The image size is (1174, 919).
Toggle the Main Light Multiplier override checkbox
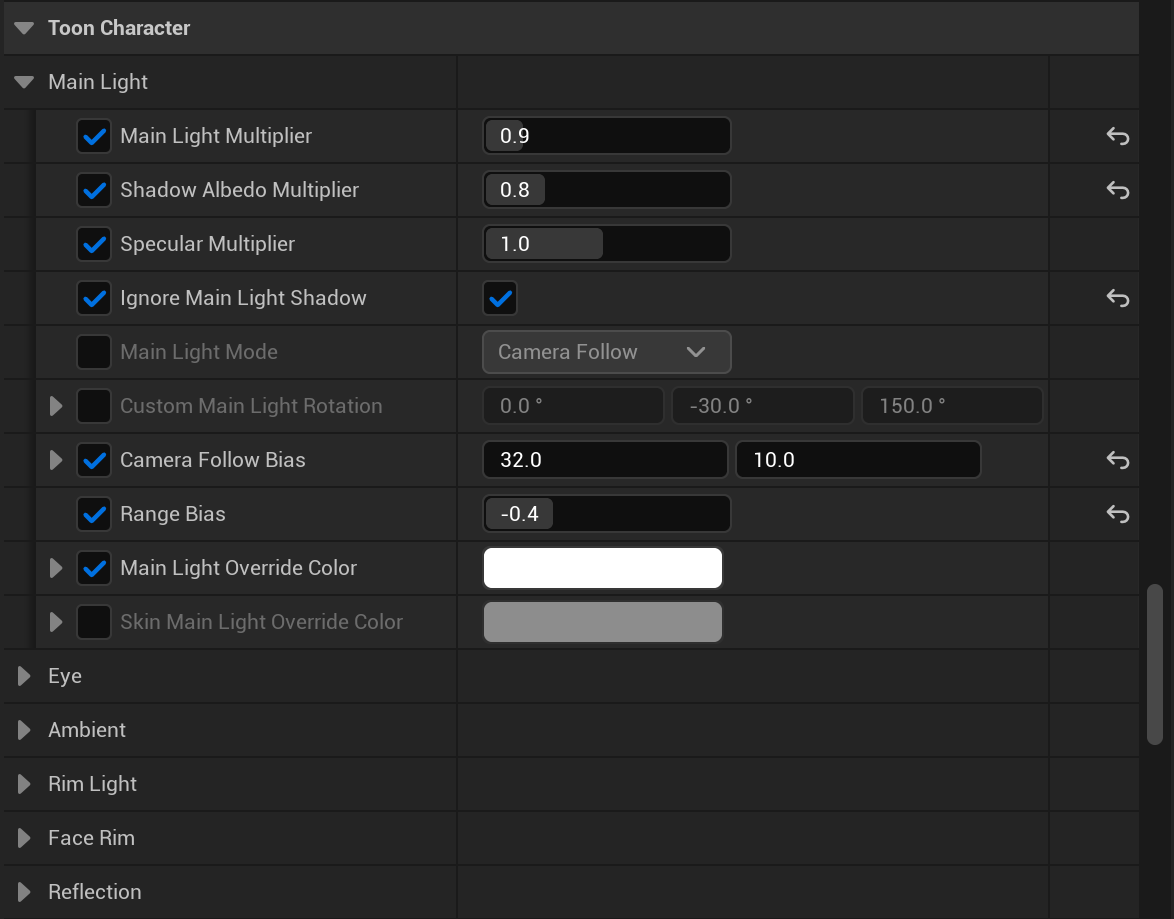(94, 136)
